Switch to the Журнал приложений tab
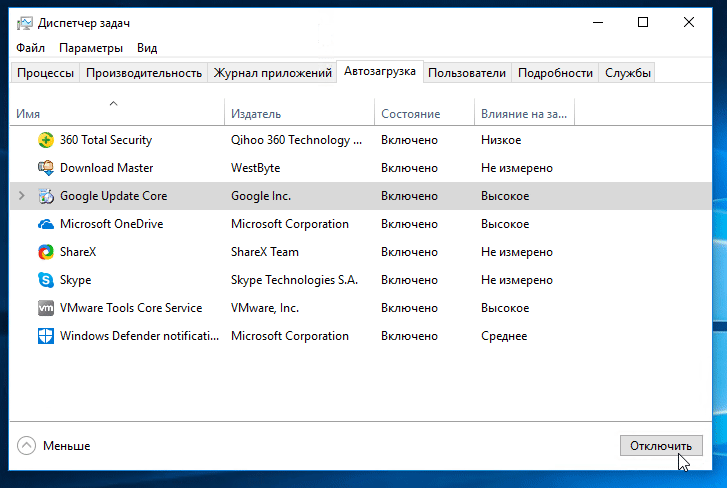Image resolution: width=727 pixels, height=488 pixels. (272, 73)
